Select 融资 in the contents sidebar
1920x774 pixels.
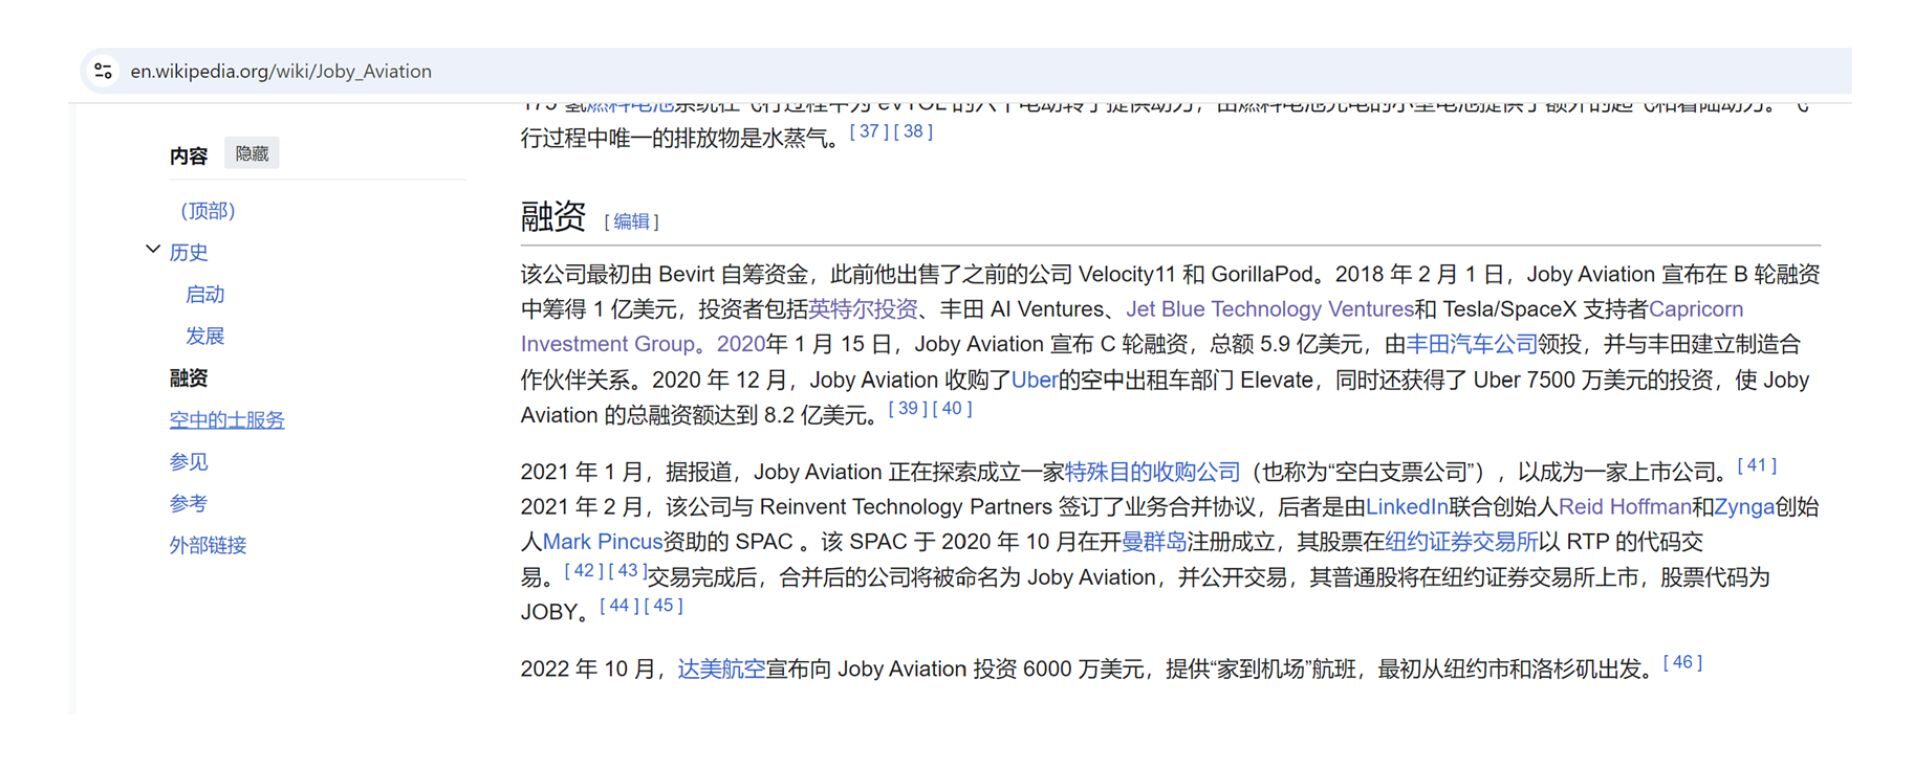click(188, 378)
